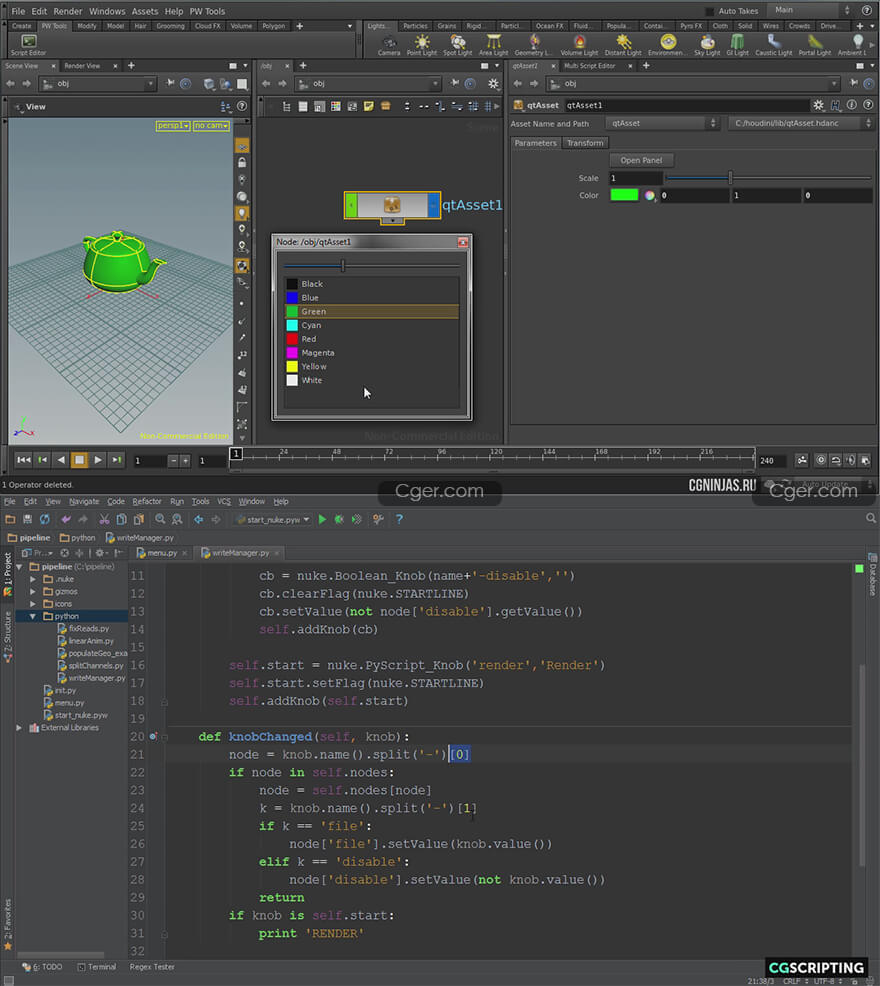The height and width of the screenshot is (986, 880).
Task: Click the Volume Light shelf tool
Action: point(579,45)
